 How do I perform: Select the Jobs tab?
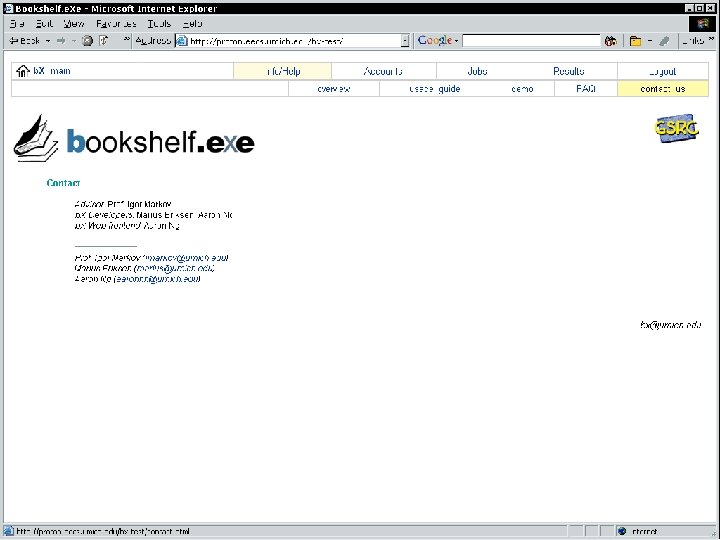[x=477, y=71]
